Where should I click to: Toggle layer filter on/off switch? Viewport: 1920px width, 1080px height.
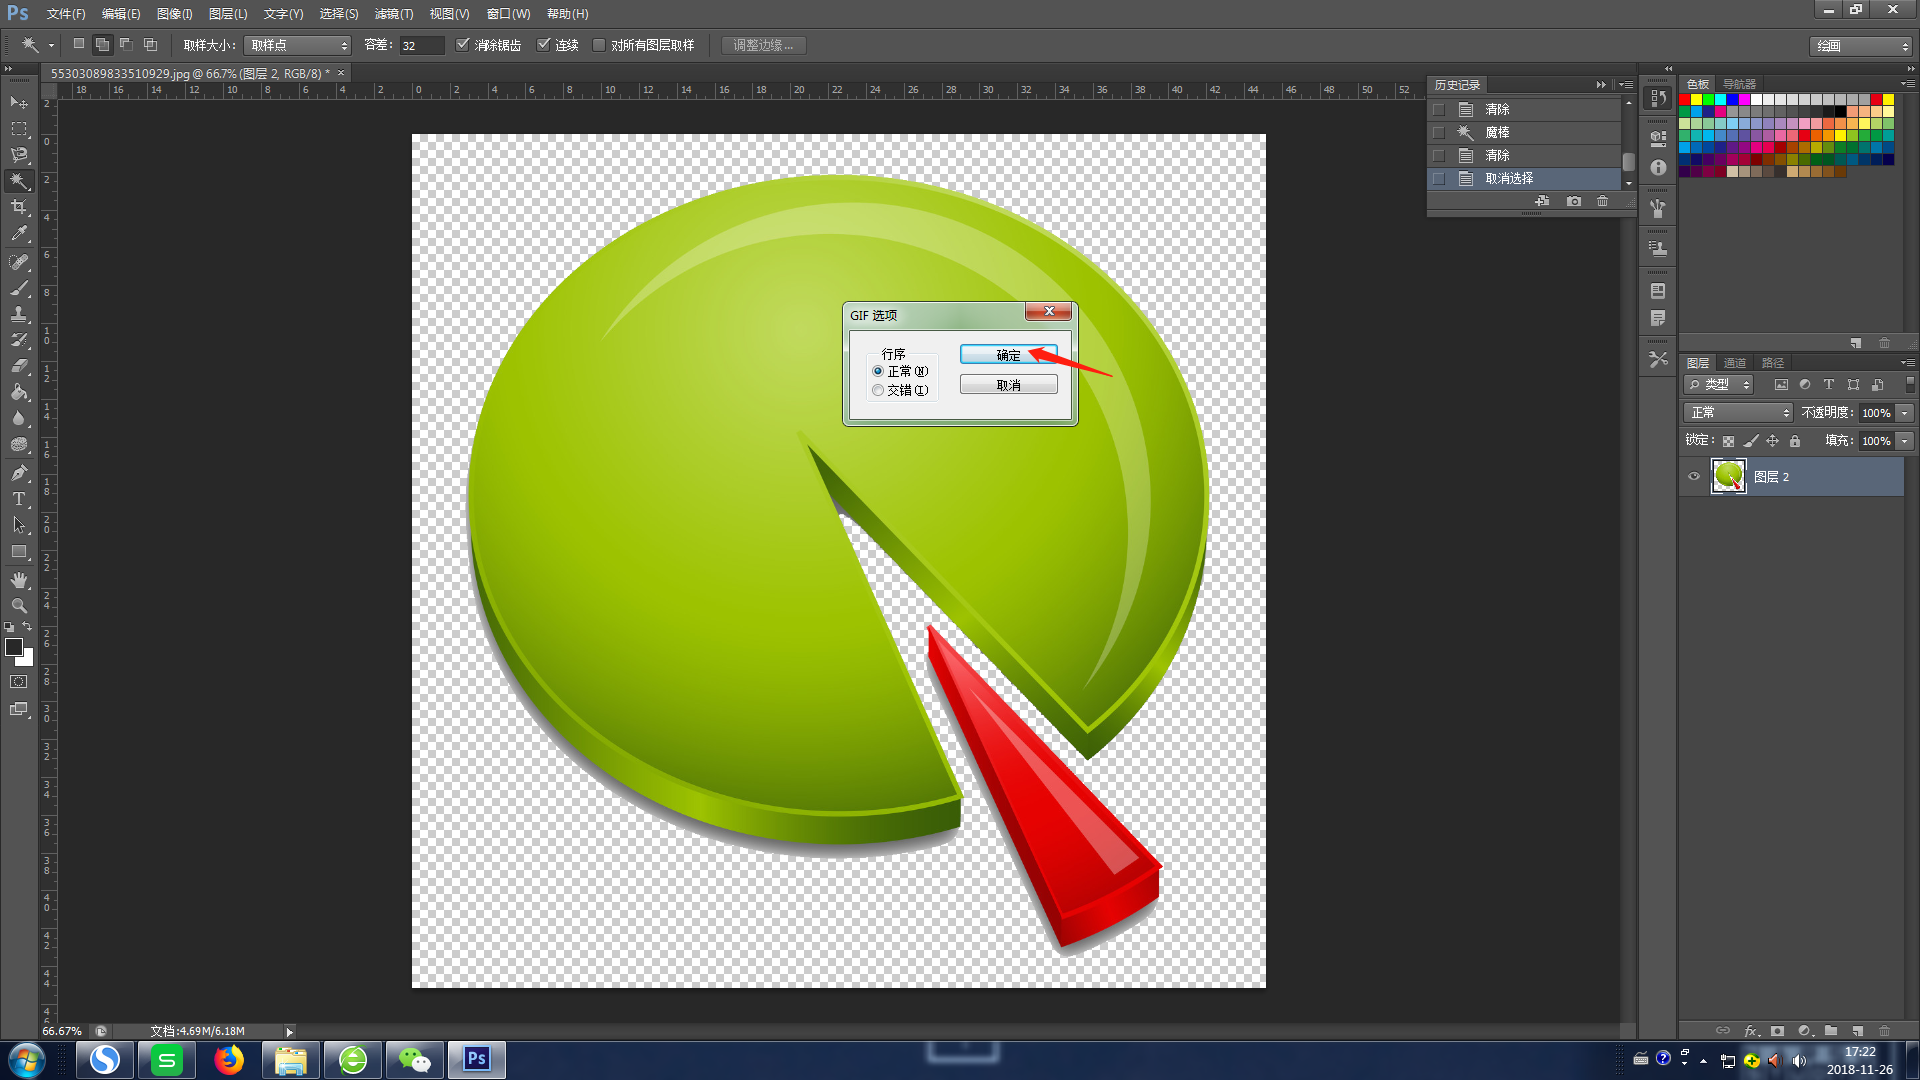coord(1910,384)
